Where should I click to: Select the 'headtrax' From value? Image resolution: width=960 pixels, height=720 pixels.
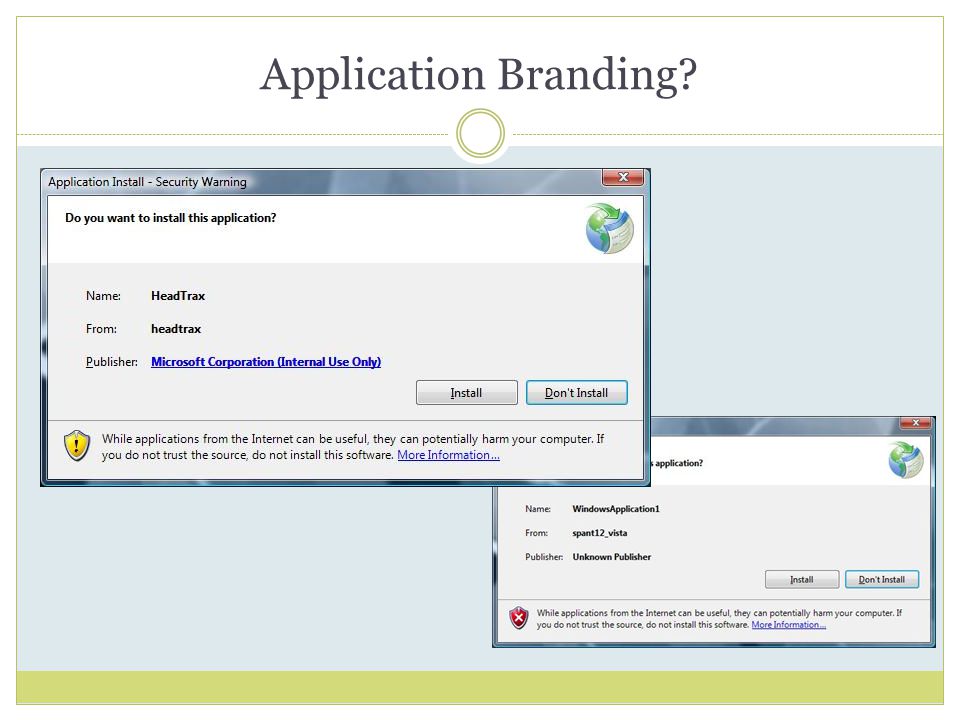[x=176, y=329]
